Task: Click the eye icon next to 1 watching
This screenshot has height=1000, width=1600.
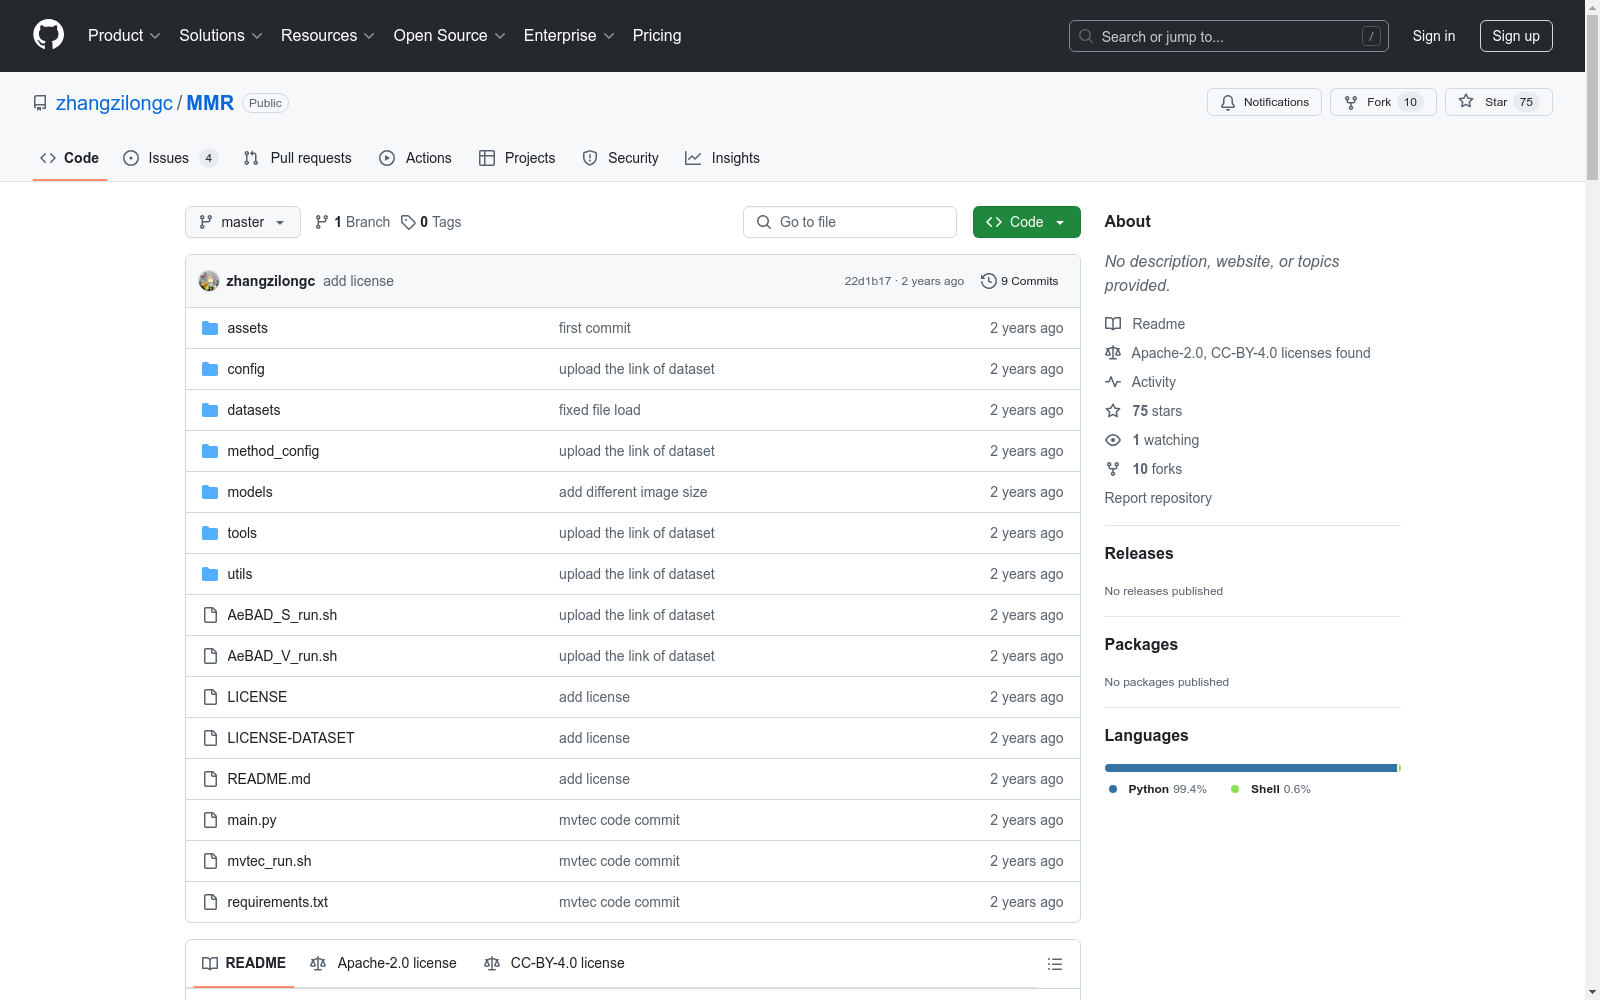Action: (1113, 440)
